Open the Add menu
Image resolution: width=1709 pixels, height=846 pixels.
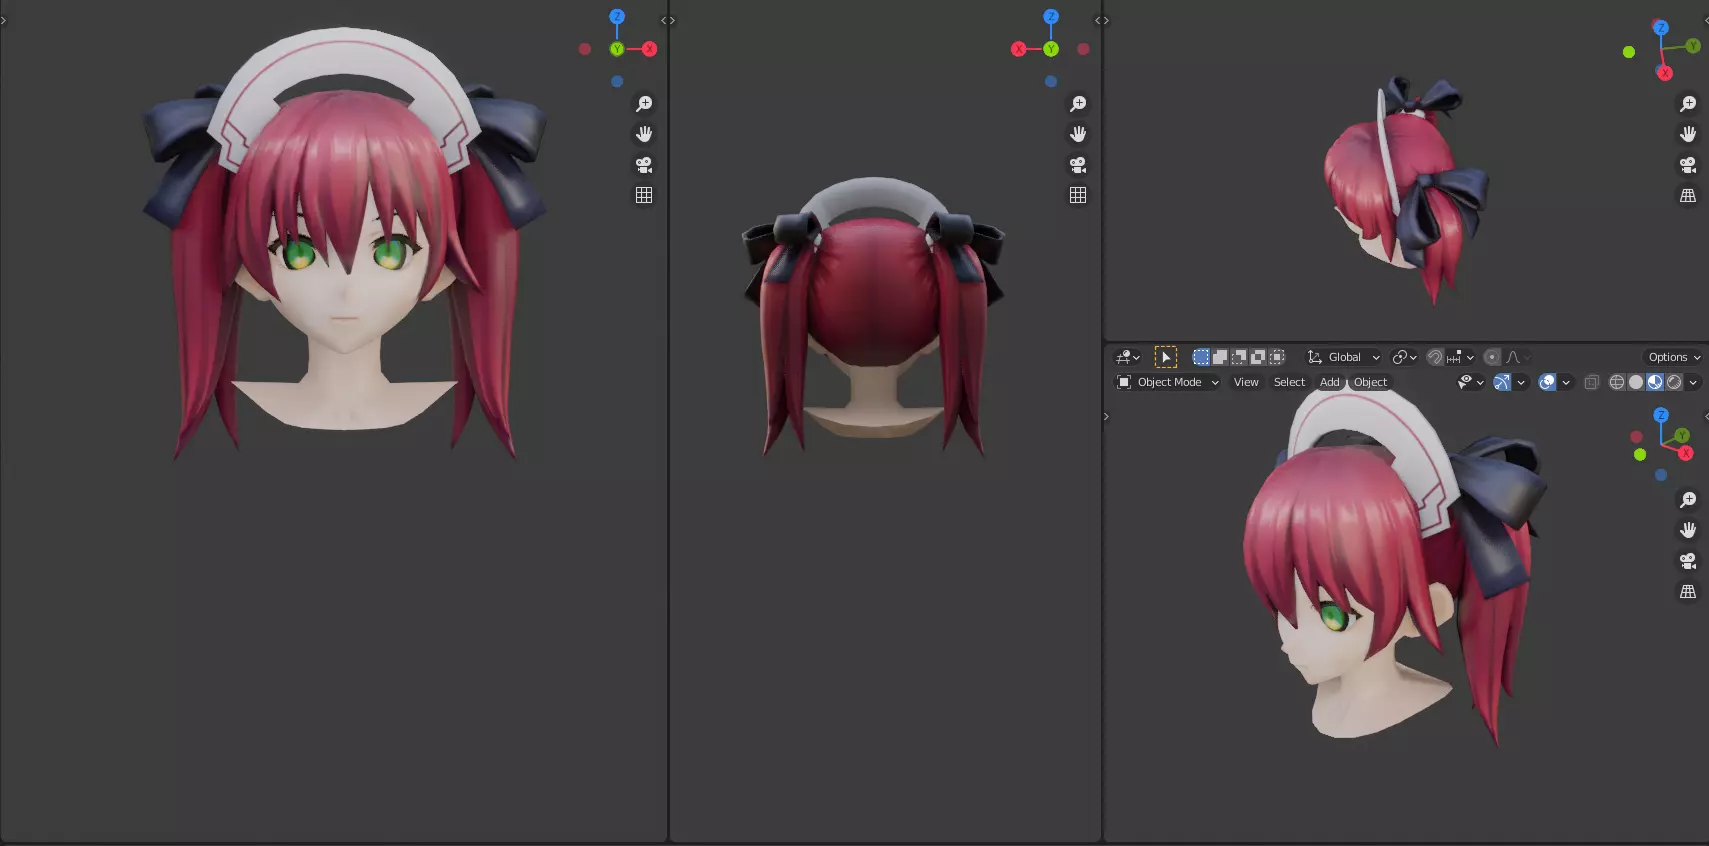(1329, 382)
